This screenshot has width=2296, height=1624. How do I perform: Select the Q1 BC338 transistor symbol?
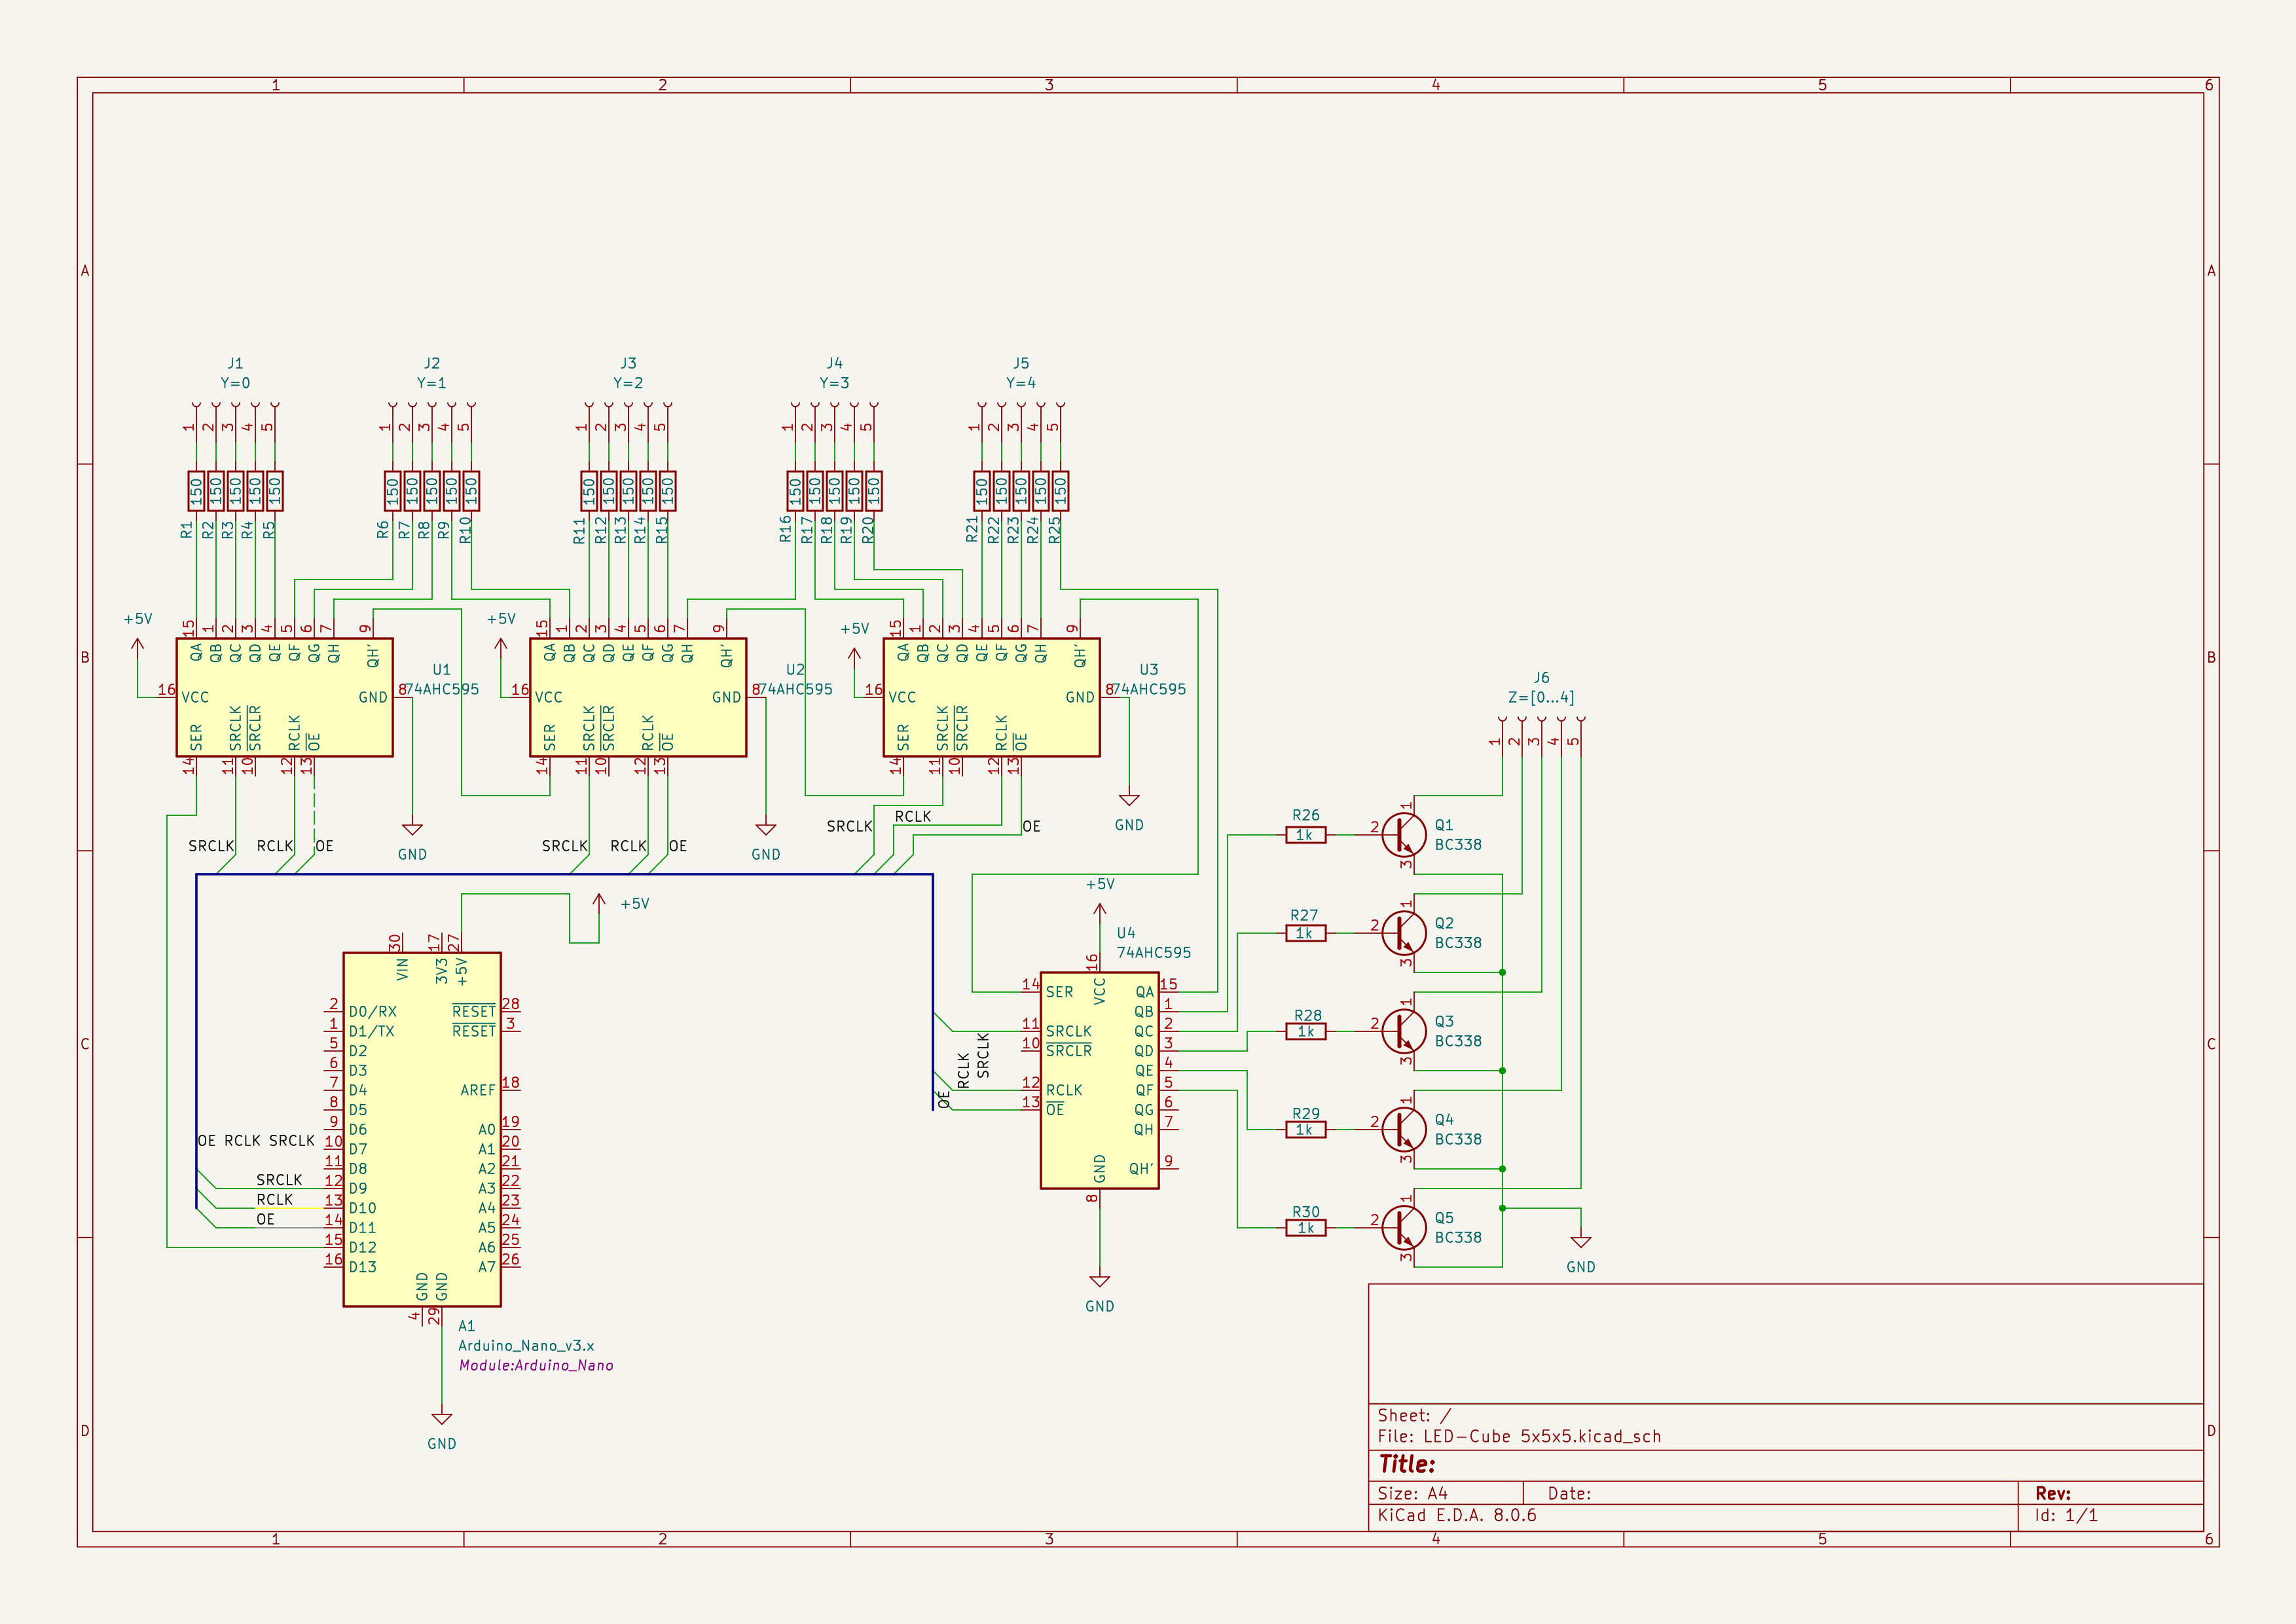click(1404, 834)
